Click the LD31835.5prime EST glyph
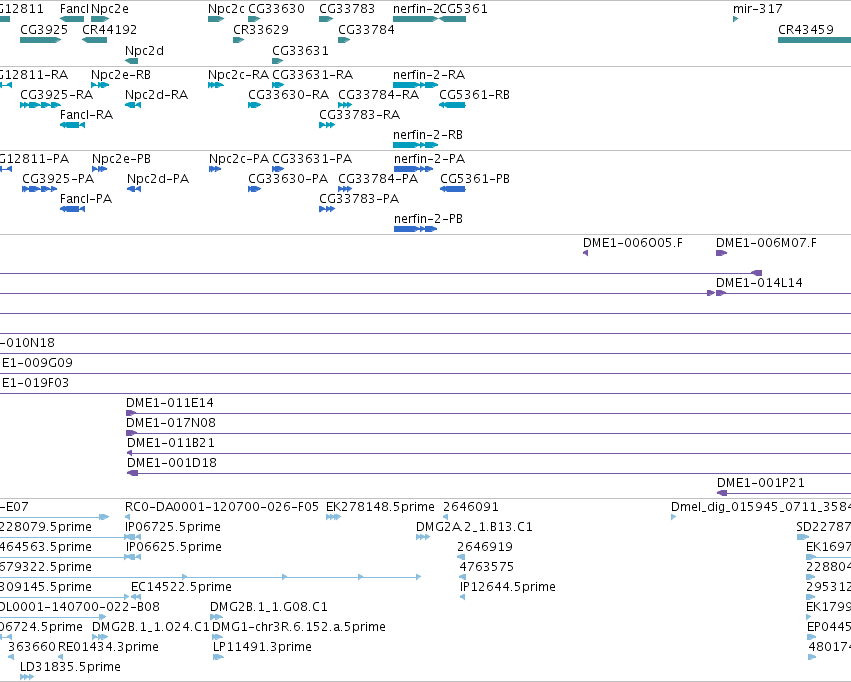This screenshot has height=682, width=851. pyautogui.click(x=27, y=677)
